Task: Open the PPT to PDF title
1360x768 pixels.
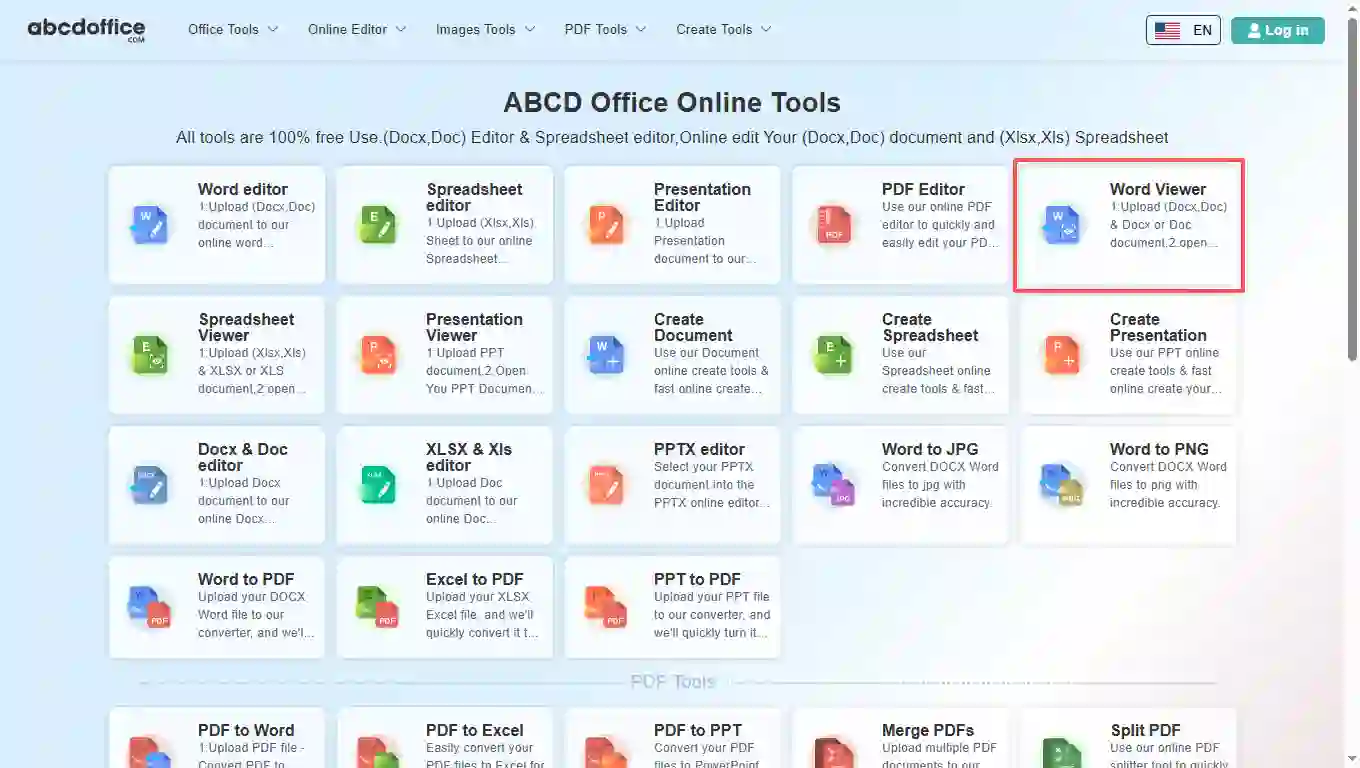Action: pyautogui.click(x=697, y=579)
